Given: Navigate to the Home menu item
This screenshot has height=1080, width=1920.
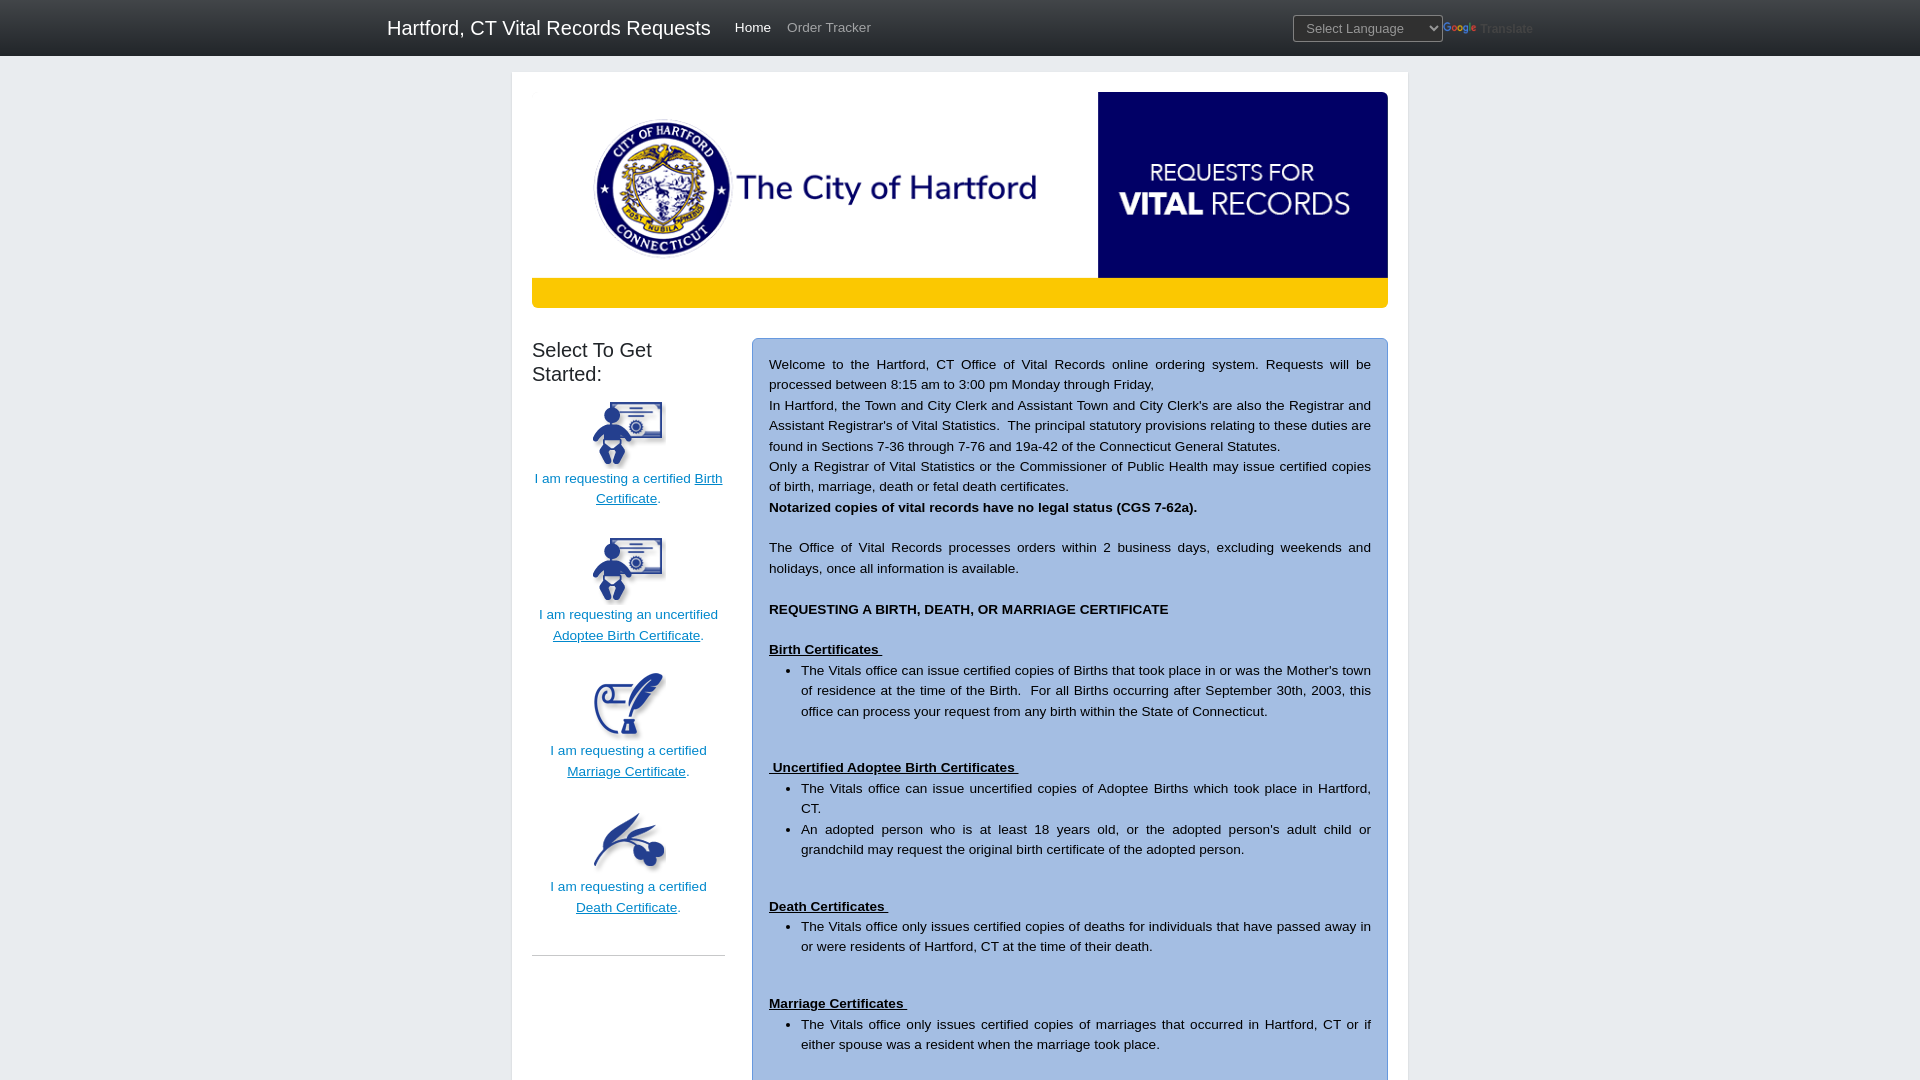Looking at the screenshot, I should (752, 28).
